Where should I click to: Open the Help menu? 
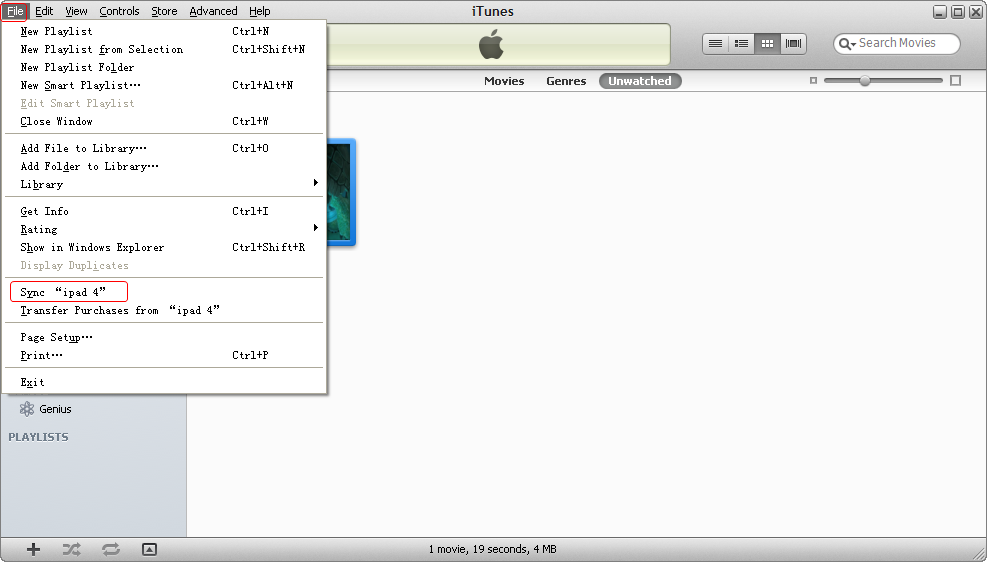pos(259,11)
